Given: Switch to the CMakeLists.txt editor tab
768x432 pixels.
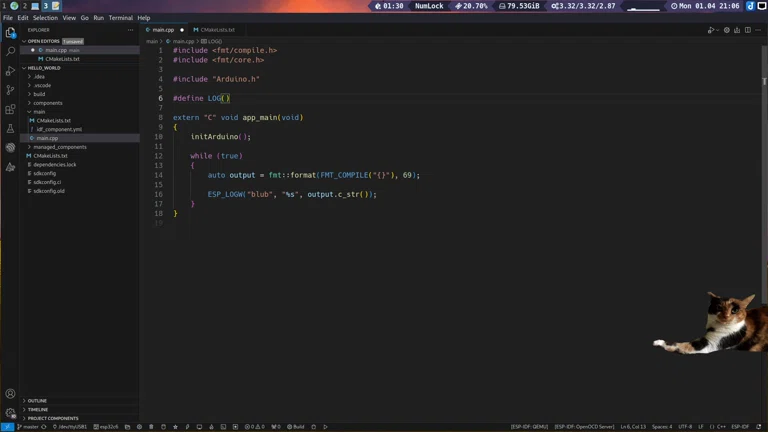Looking at the screenshot, I should 217,30.
